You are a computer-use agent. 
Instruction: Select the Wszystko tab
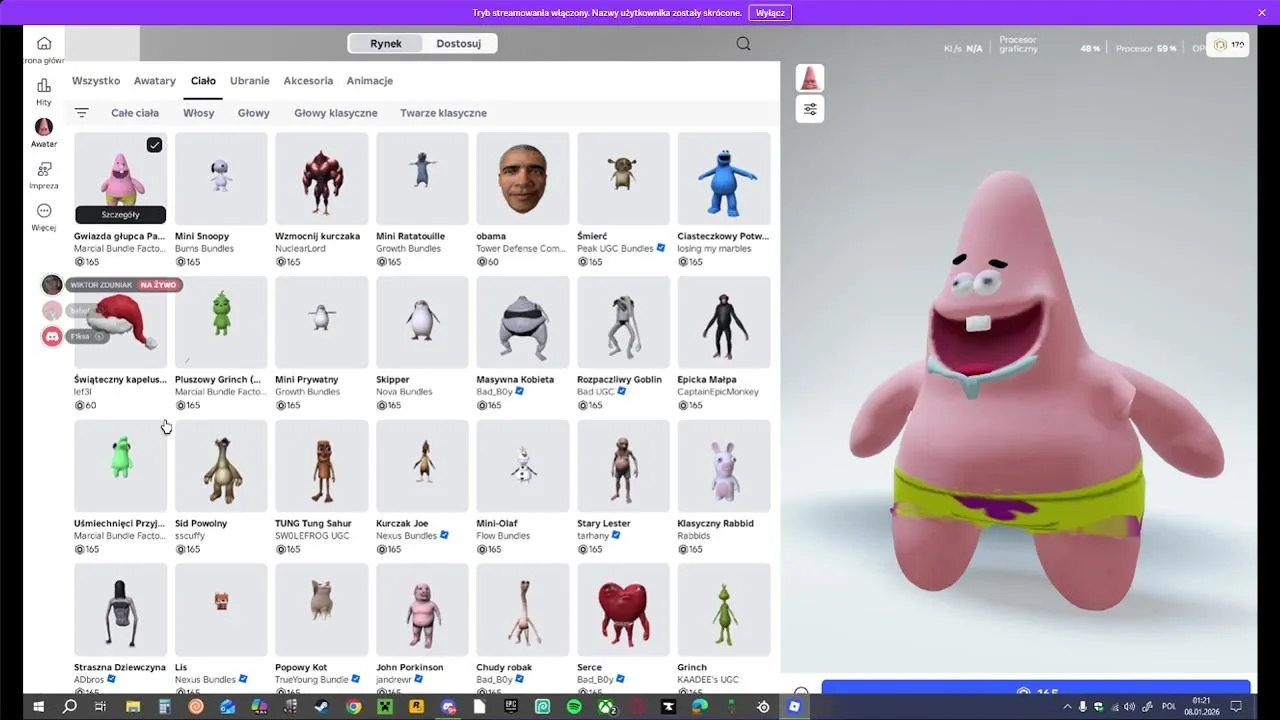pyautogui.click(x=96, y=81)
